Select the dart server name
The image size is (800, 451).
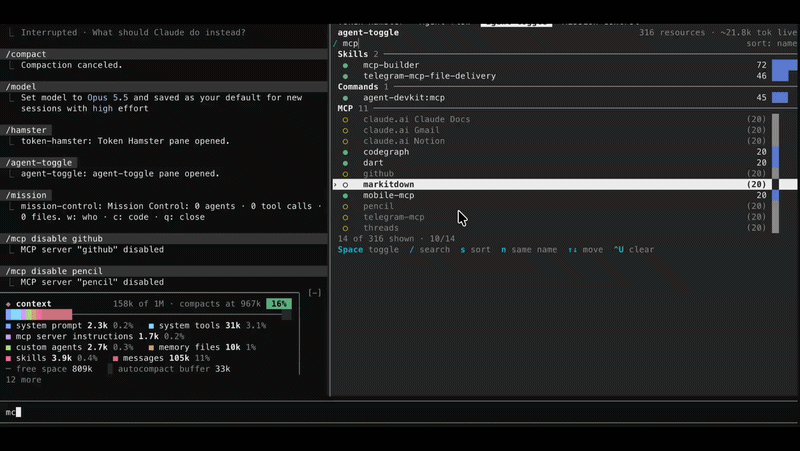[373, 163]
